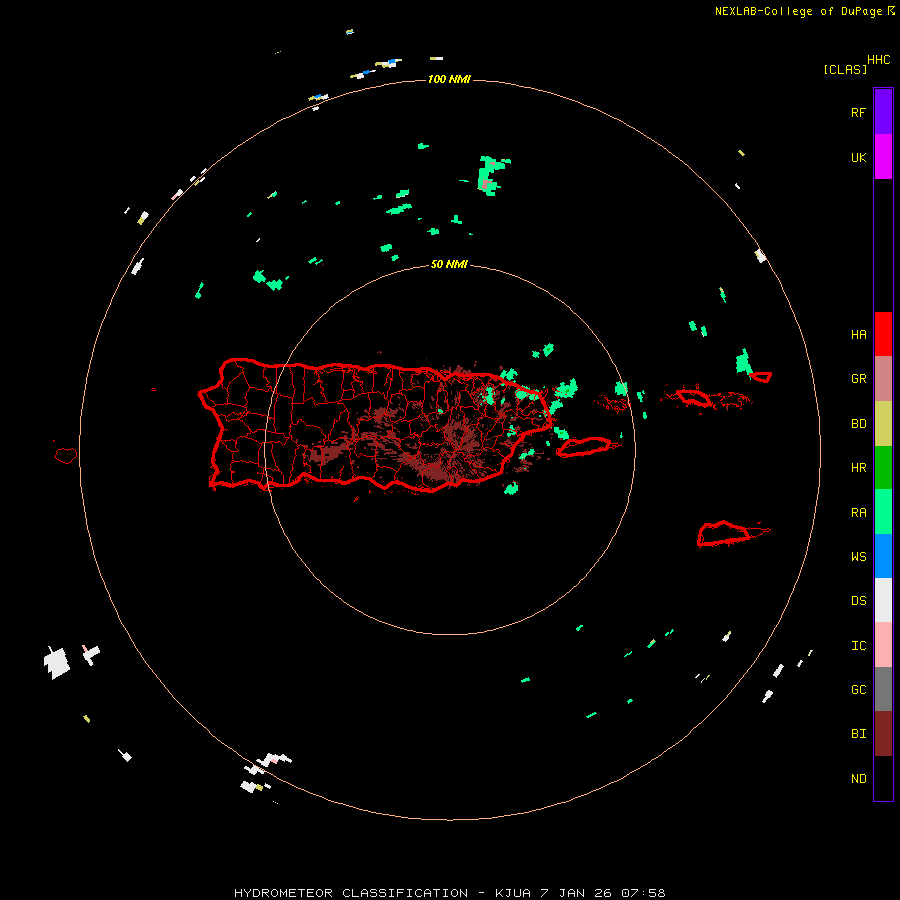Click the 7 JAN 26 date text
The image size is (900, 900).
[x=576, y=893]
